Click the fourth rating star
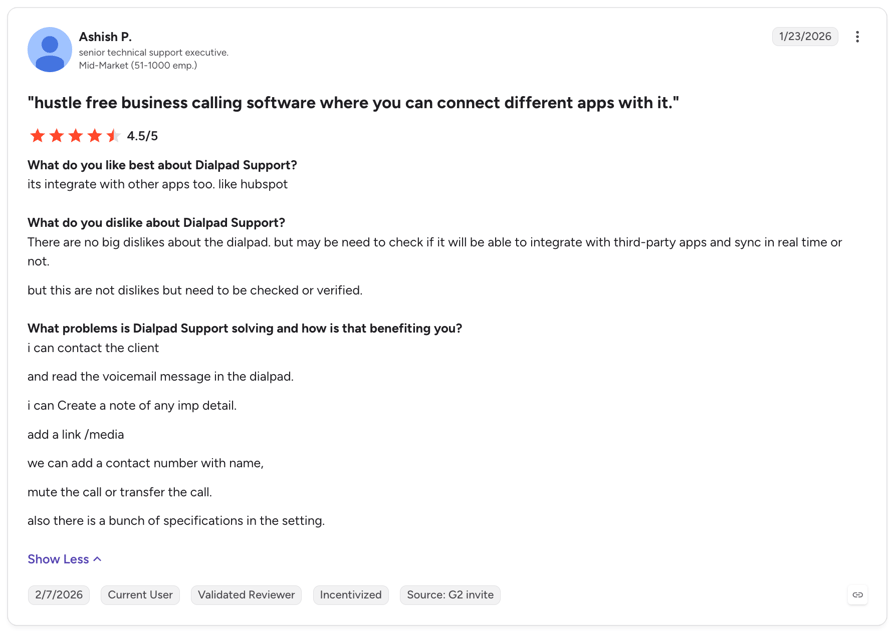894x631 pixels. click(94, 136)
